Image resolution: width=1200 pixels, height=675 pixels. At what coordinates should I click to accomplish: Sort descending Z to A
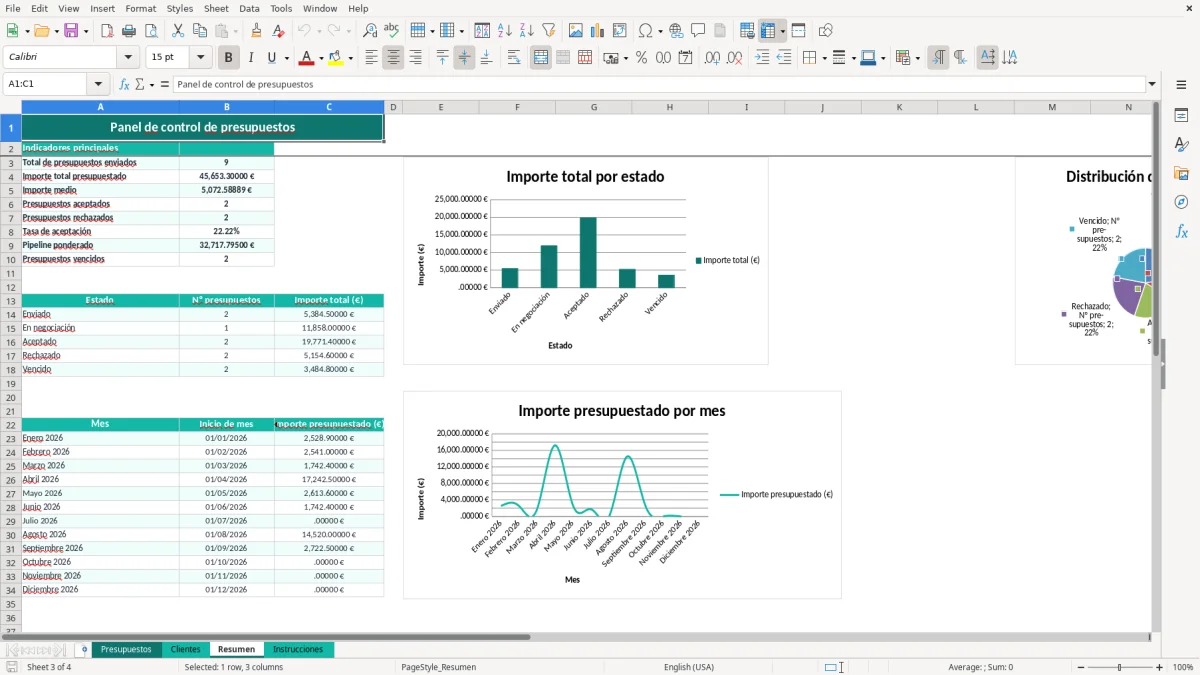[x=526, y=31]
